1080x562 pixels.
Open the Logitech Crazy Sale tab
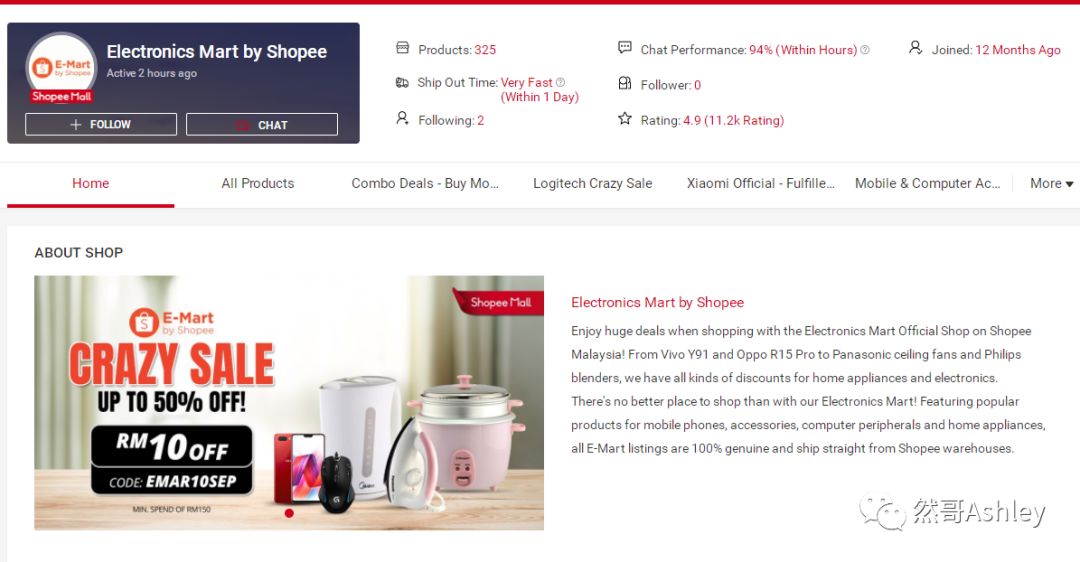(x=592, y=183)
